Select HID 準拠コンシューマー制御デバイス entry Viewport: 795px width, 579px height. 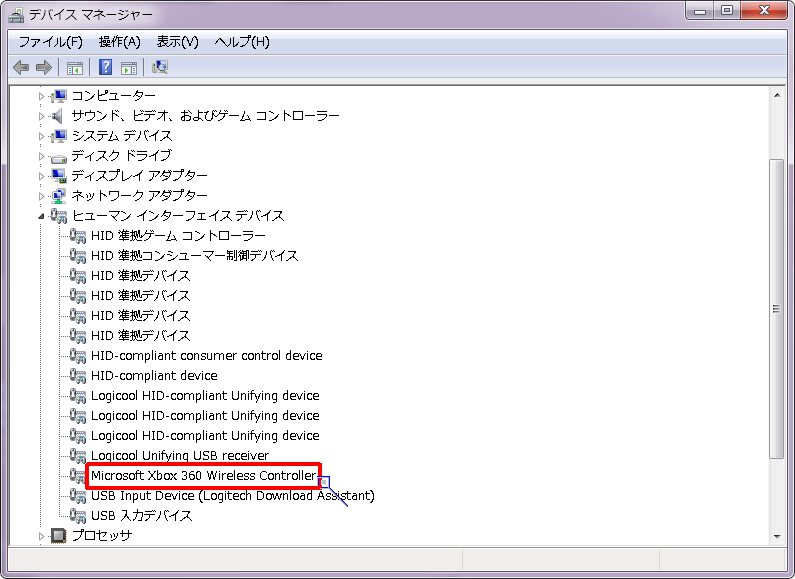tap(195, 256)
